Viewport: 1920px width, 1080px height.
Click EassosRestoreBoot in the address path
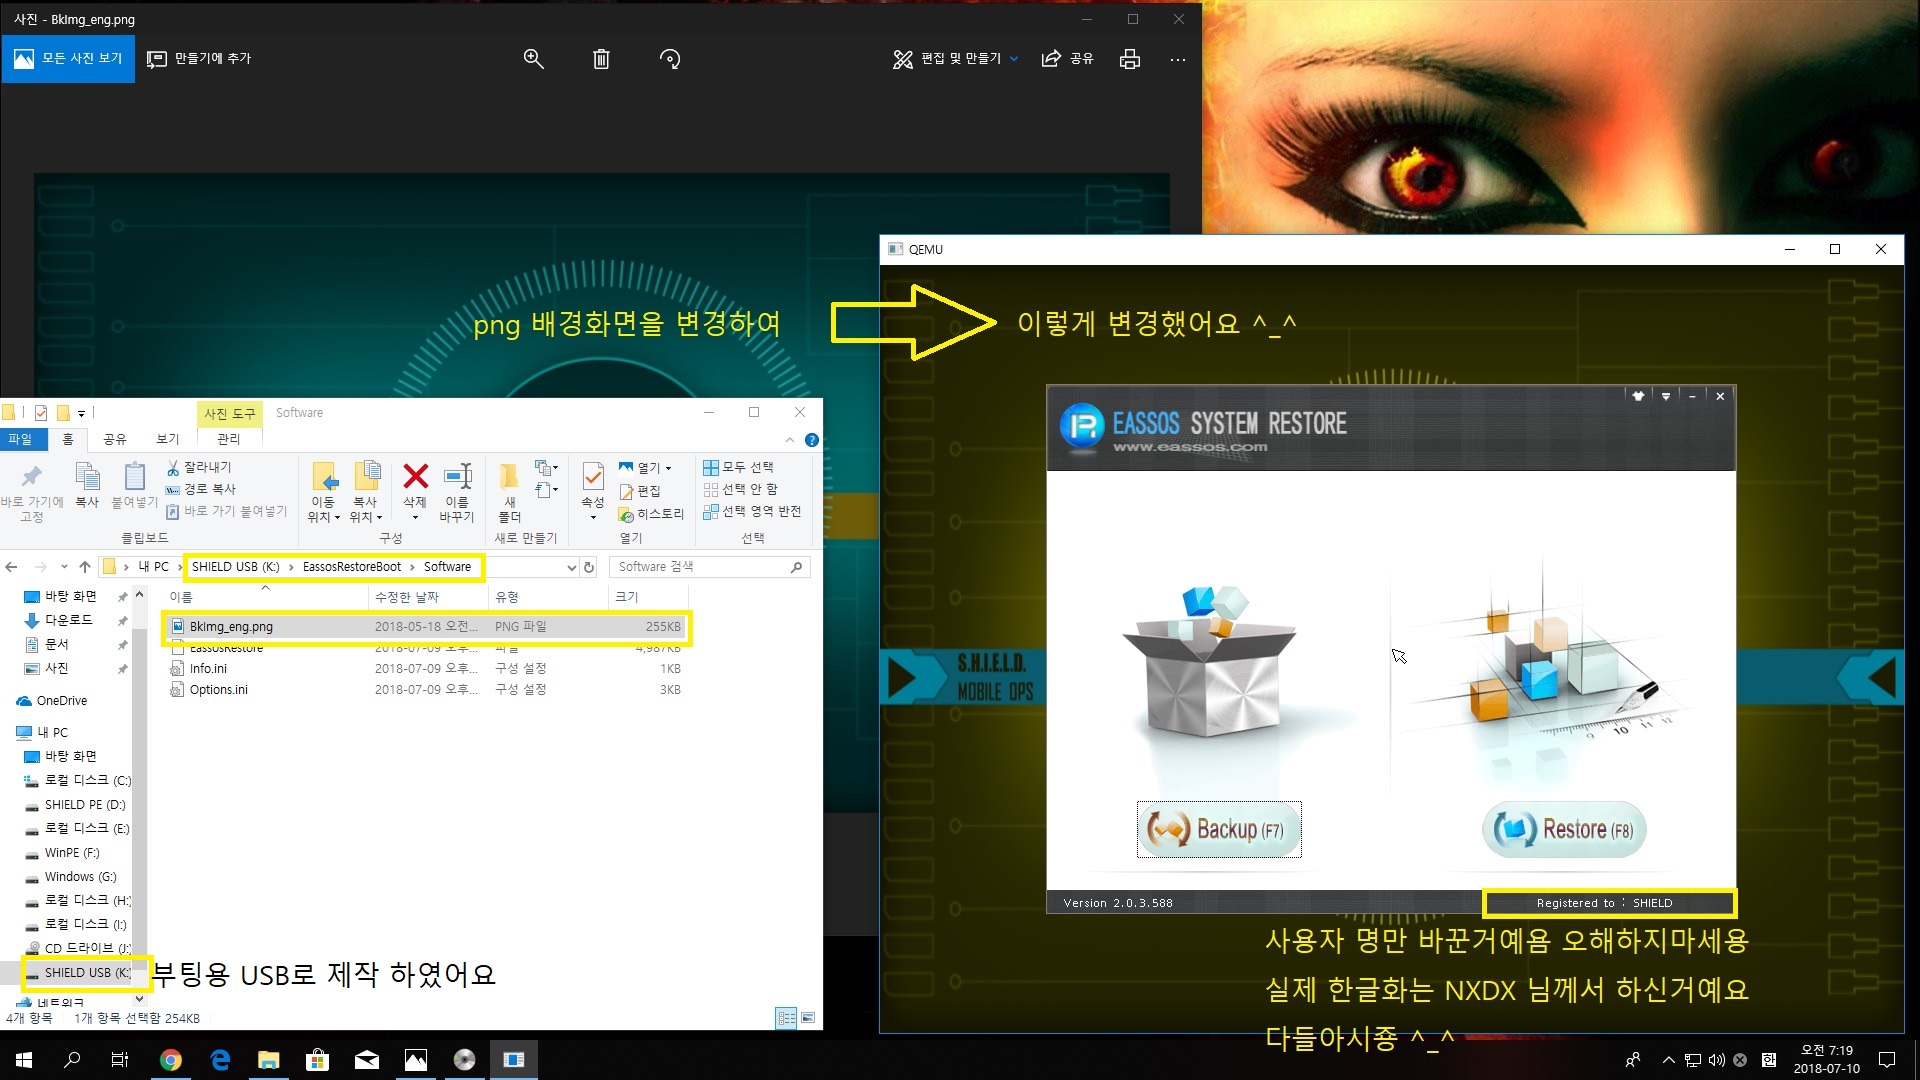352,567
